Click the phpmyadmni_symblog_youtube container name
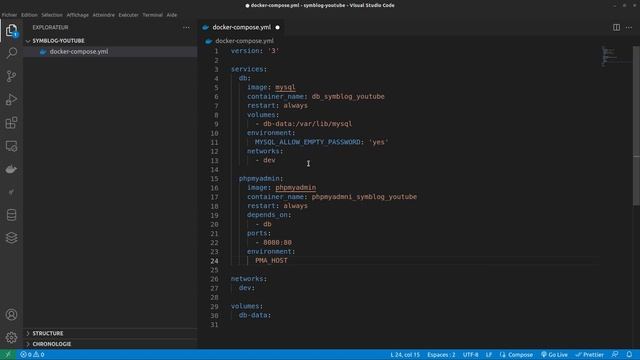 364,197
